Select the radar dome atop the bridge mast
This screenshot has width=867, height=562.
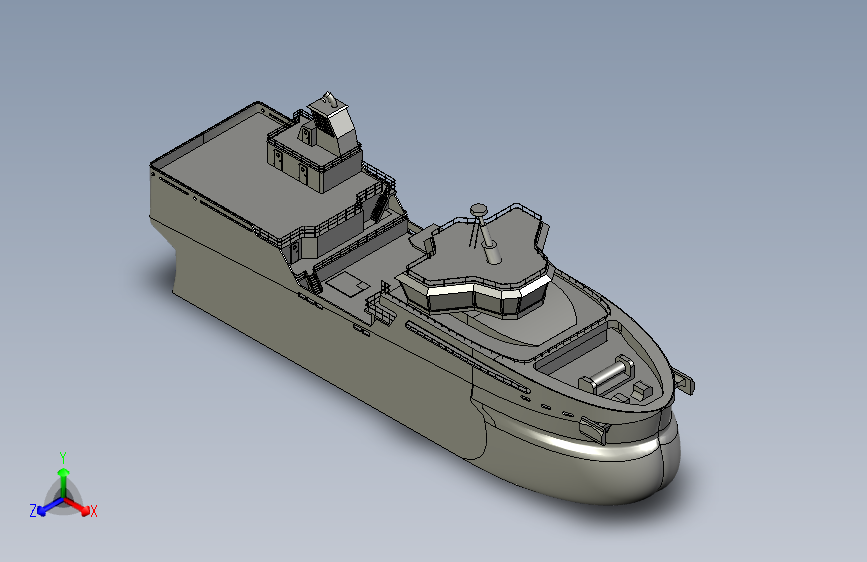click(479, 209)
